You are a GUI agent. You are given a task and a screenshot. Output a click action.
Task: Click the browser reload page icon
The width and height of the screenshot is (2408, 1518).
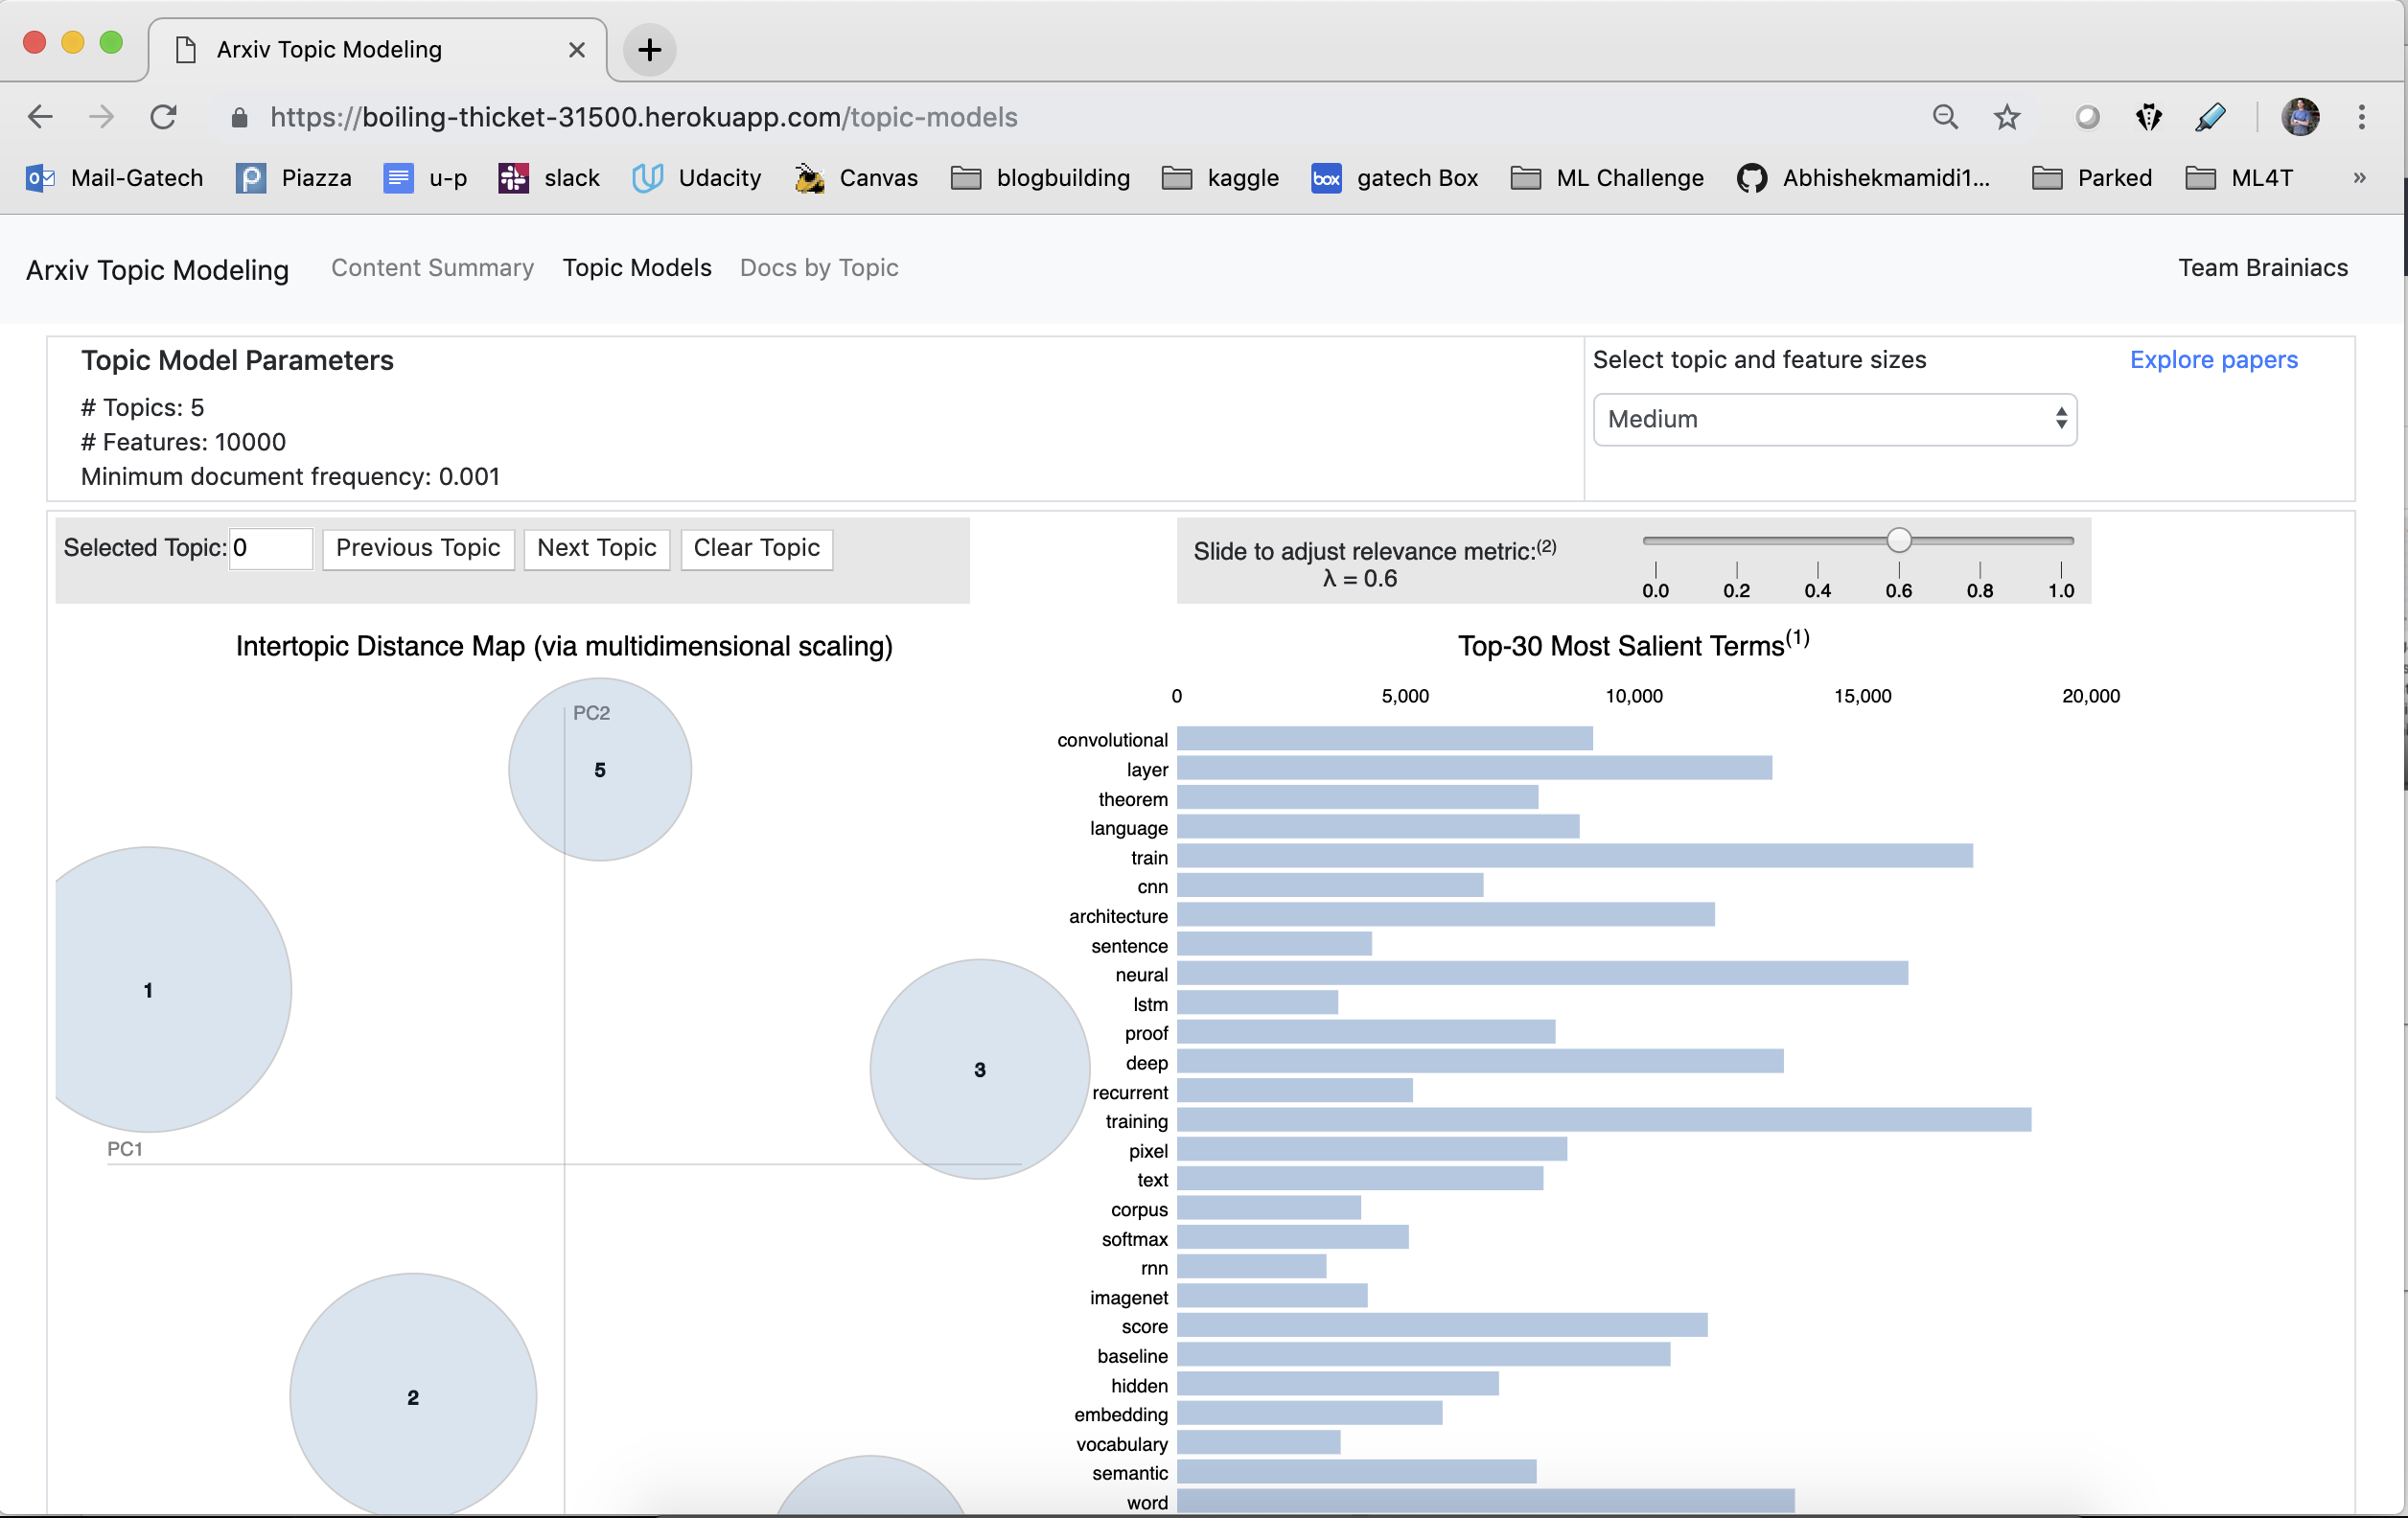(163, 117)
